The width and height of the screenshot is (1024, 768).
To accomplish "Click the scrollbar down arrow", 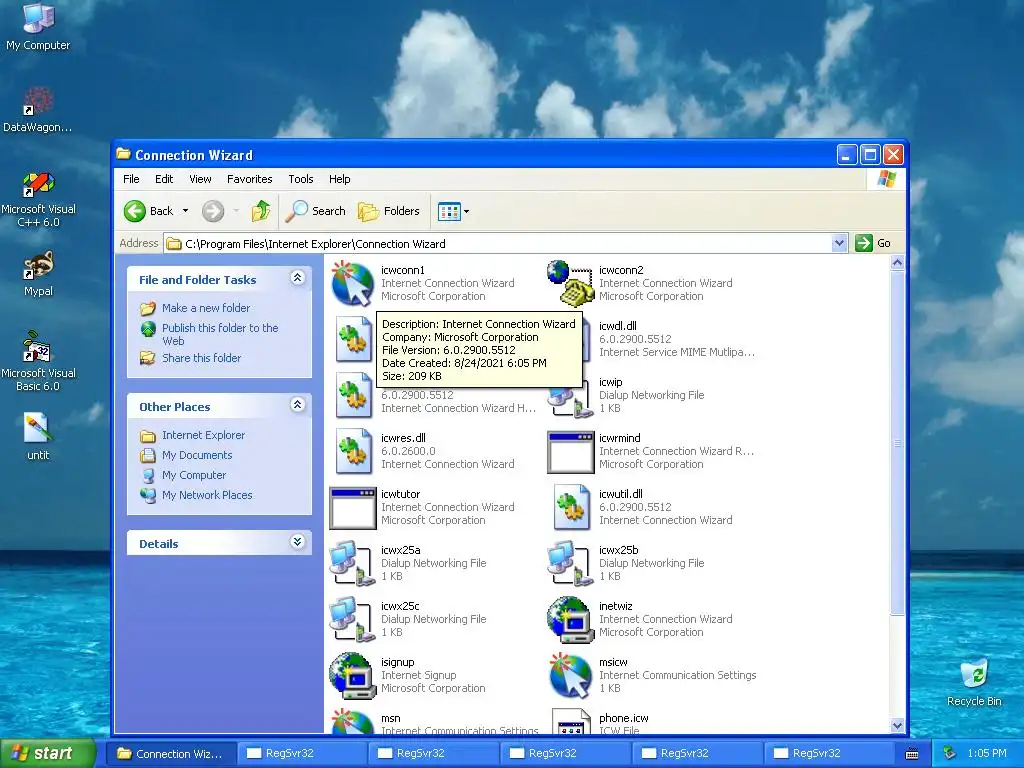I will pyautogui.click(x=897, y=726).
